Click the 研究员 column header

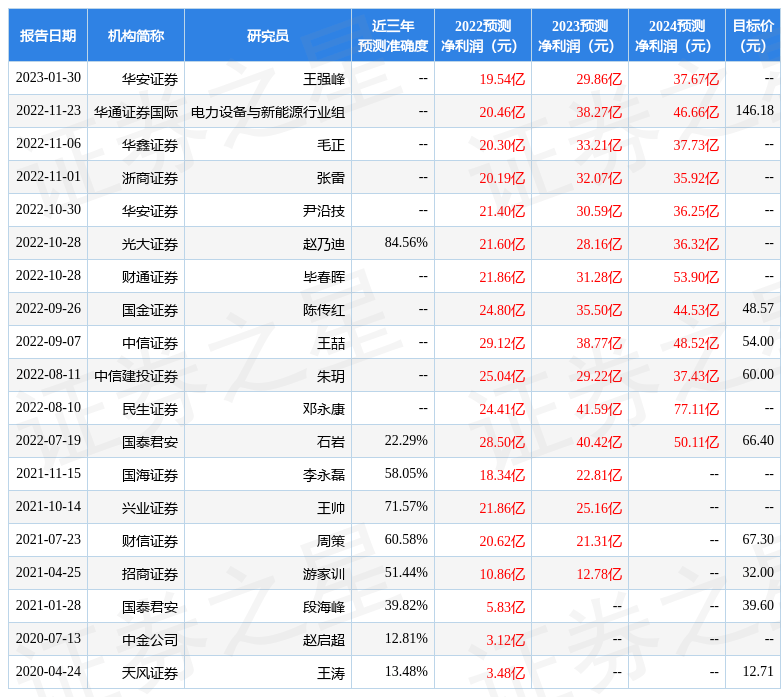tap(267, 36)
